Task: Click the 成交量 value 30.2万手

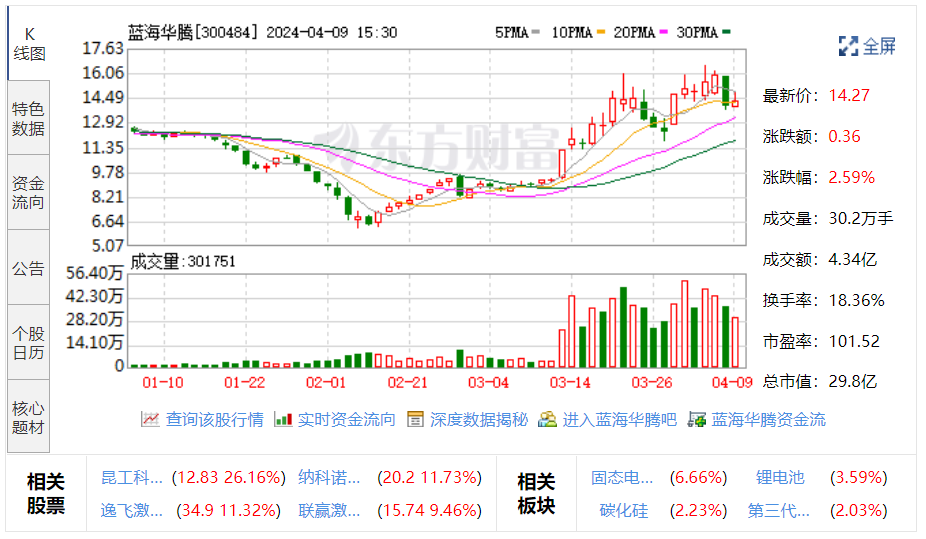Action: (x=860, y=218)
